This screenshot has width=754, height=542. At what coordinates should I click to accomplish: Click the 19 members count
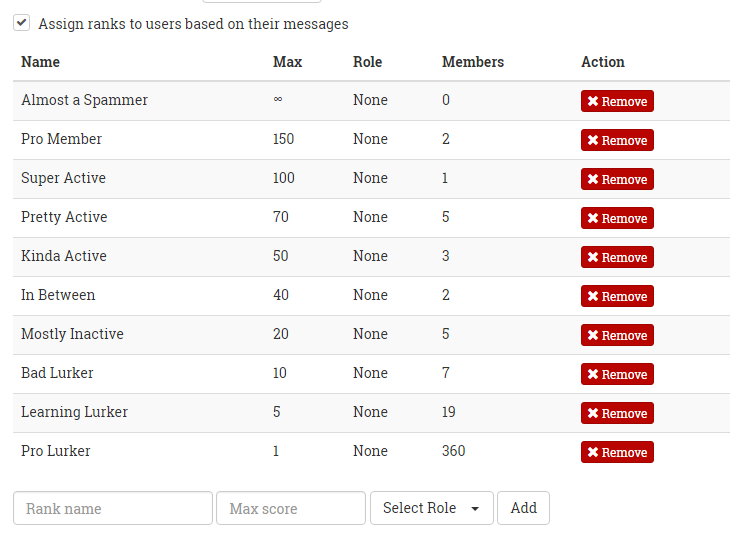coord(449,412)
